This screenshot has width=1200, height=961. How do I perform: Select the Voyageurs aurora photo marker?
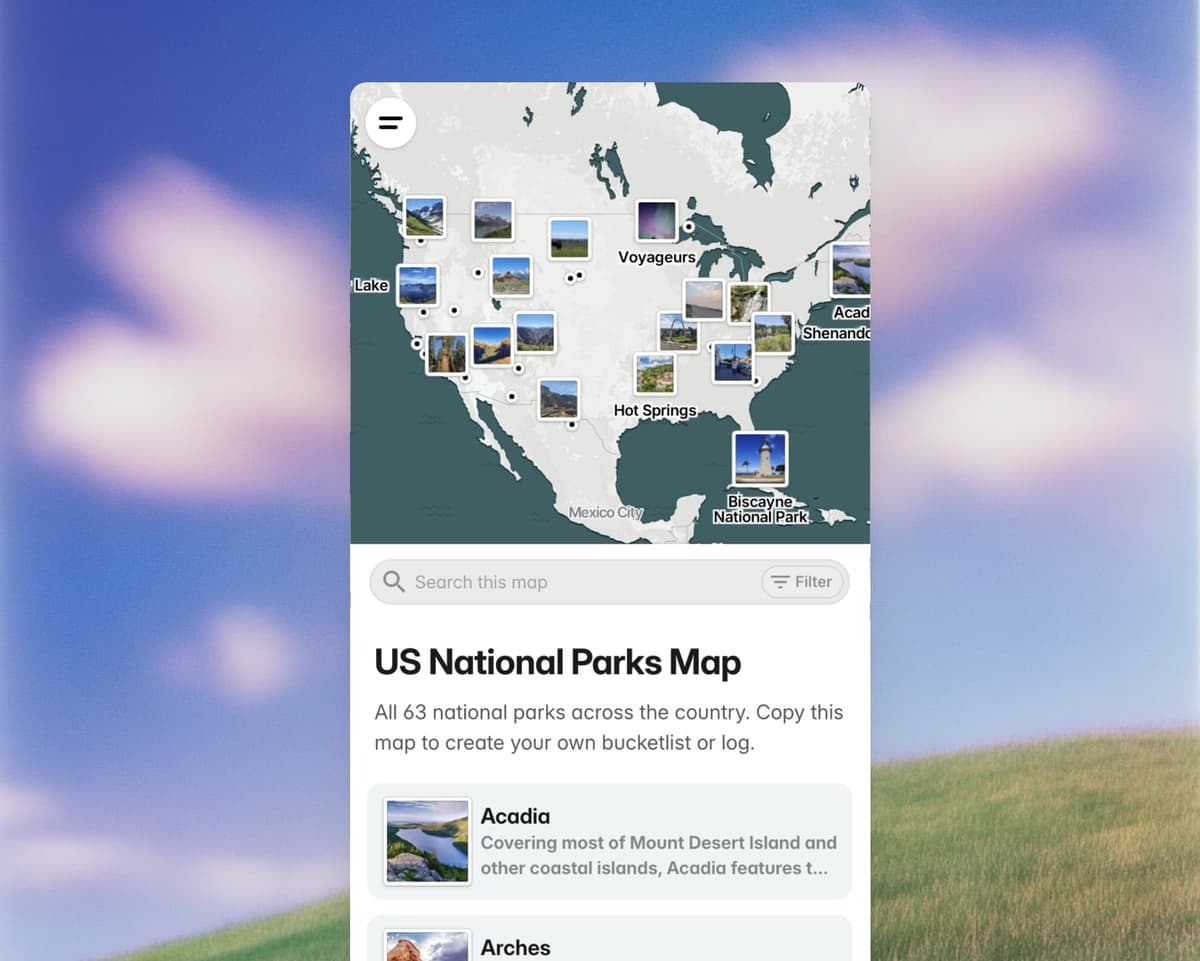tap(657, 221)
